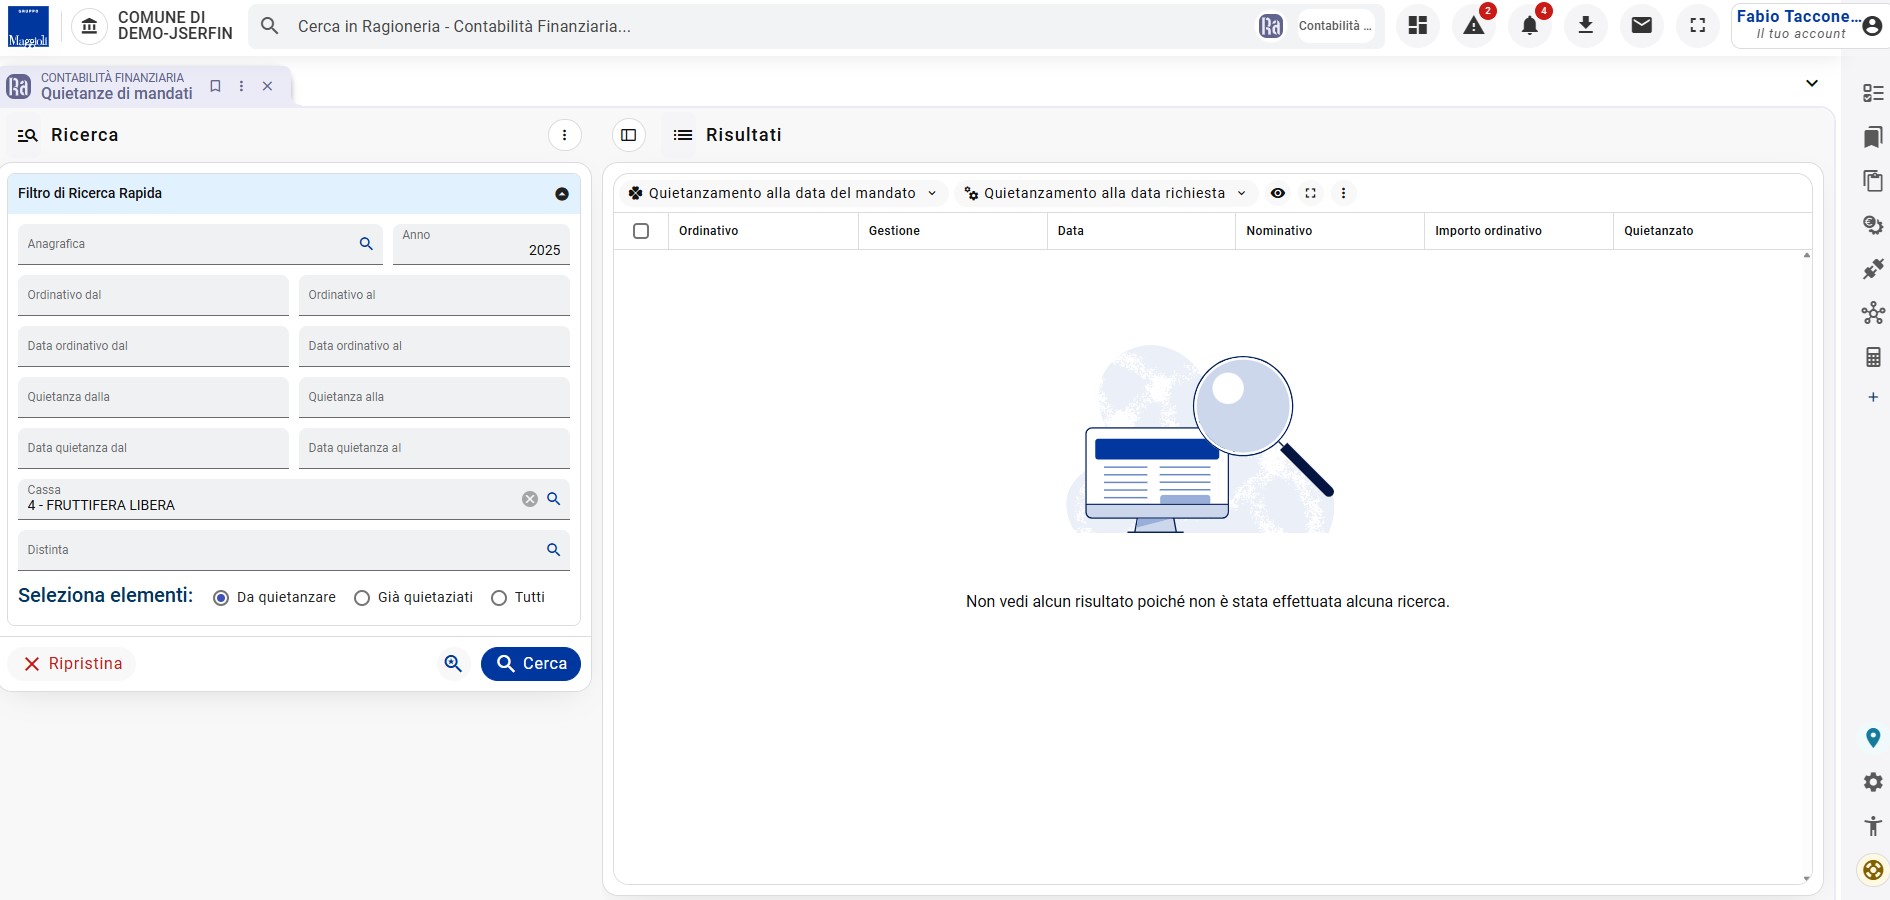Click the global search magnifier icon
This screenshot has width=1890, height=900.
pos(269,26)
